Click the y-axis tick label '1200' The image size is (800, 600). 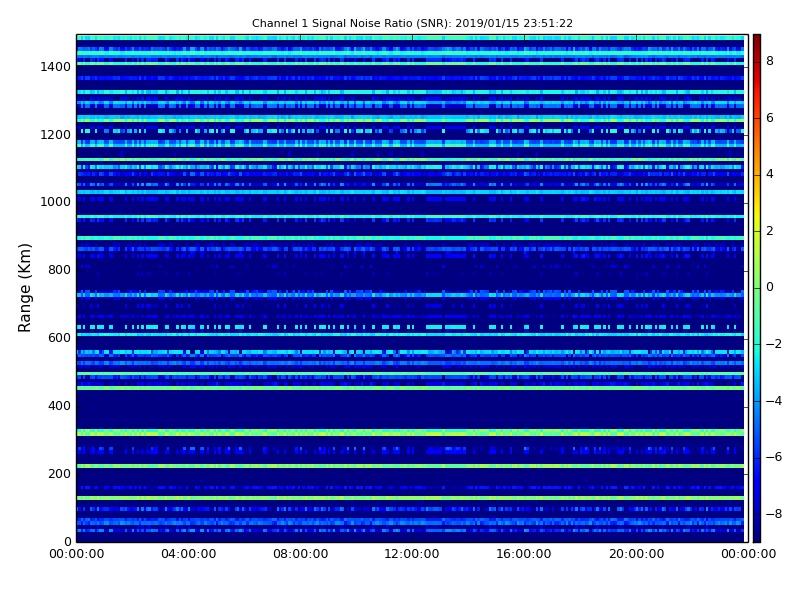[56, 135]
